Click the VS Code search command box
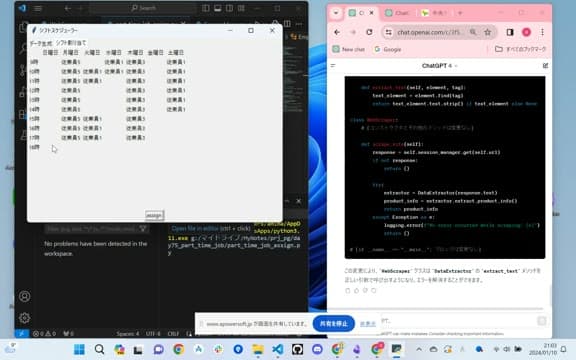The height and width of the screenshot is (360, 576). (143, 8)
